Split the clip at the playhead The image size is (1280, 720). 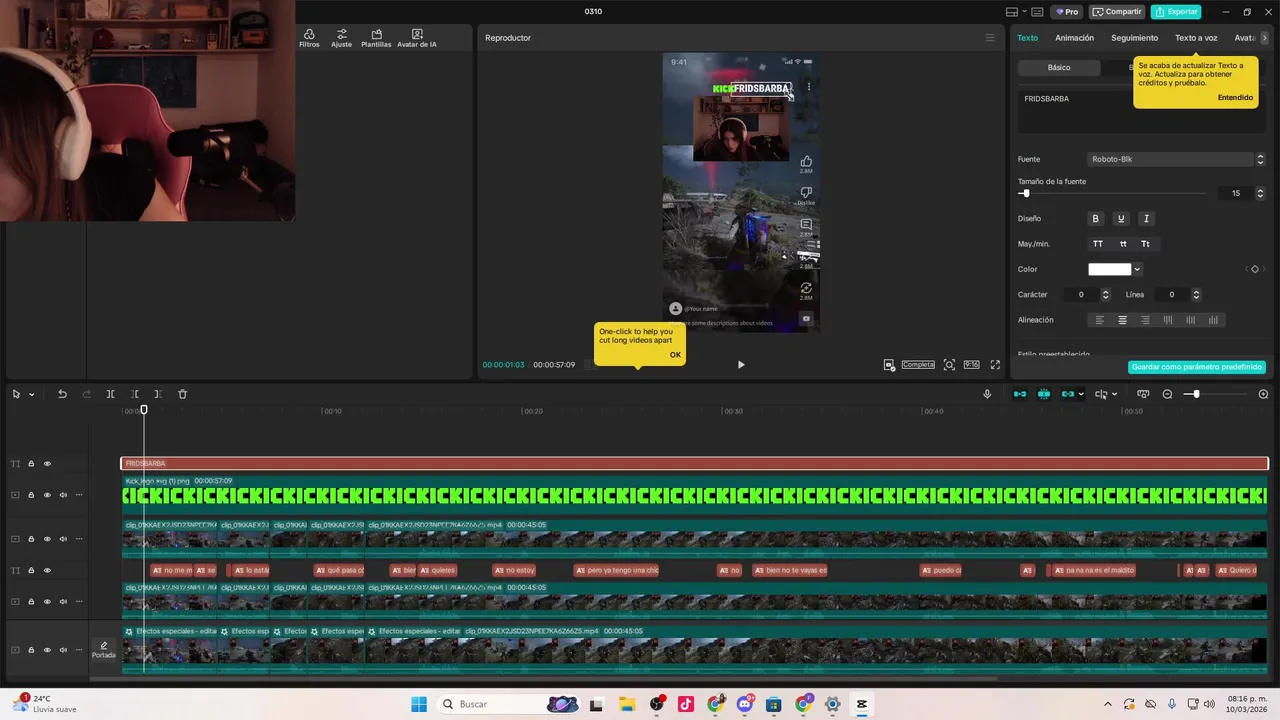coord(110,394)
